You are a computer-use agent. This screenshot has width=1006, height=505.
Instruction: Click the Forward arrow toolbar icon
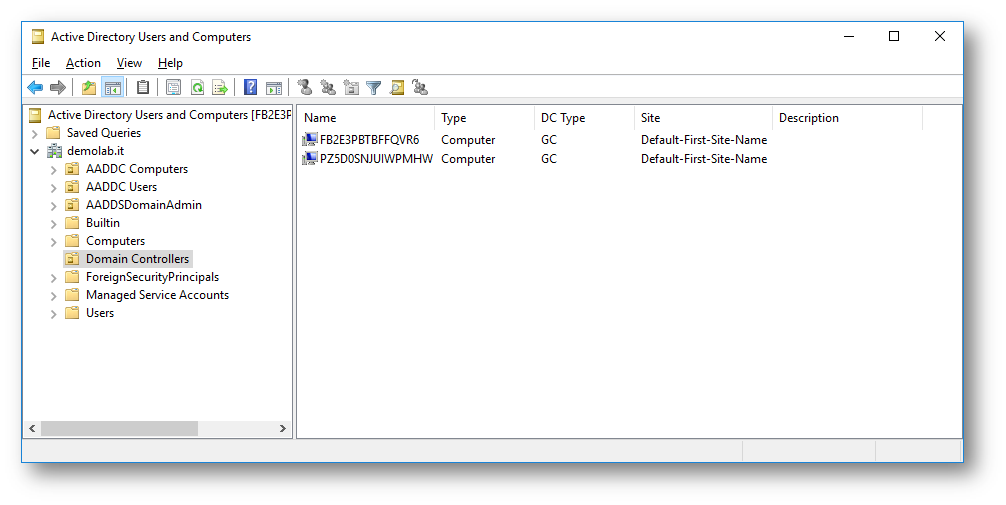point(58,87)
